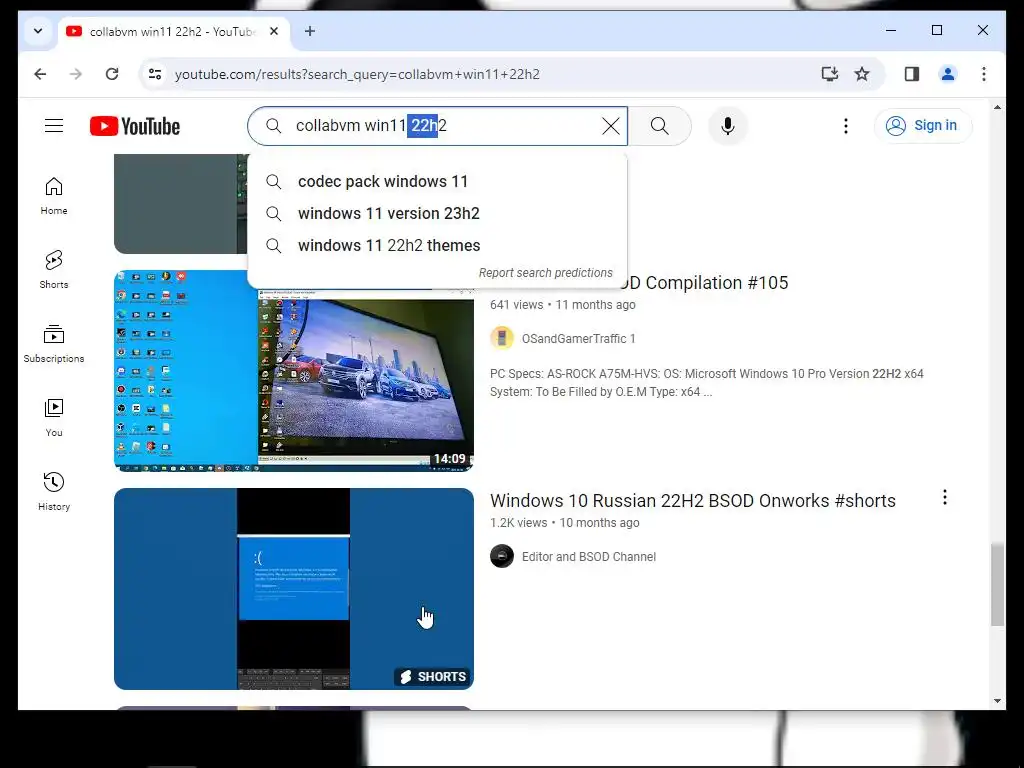Click scrollbar down arrow
1024x768 pixels.
[x=997, y=701]
